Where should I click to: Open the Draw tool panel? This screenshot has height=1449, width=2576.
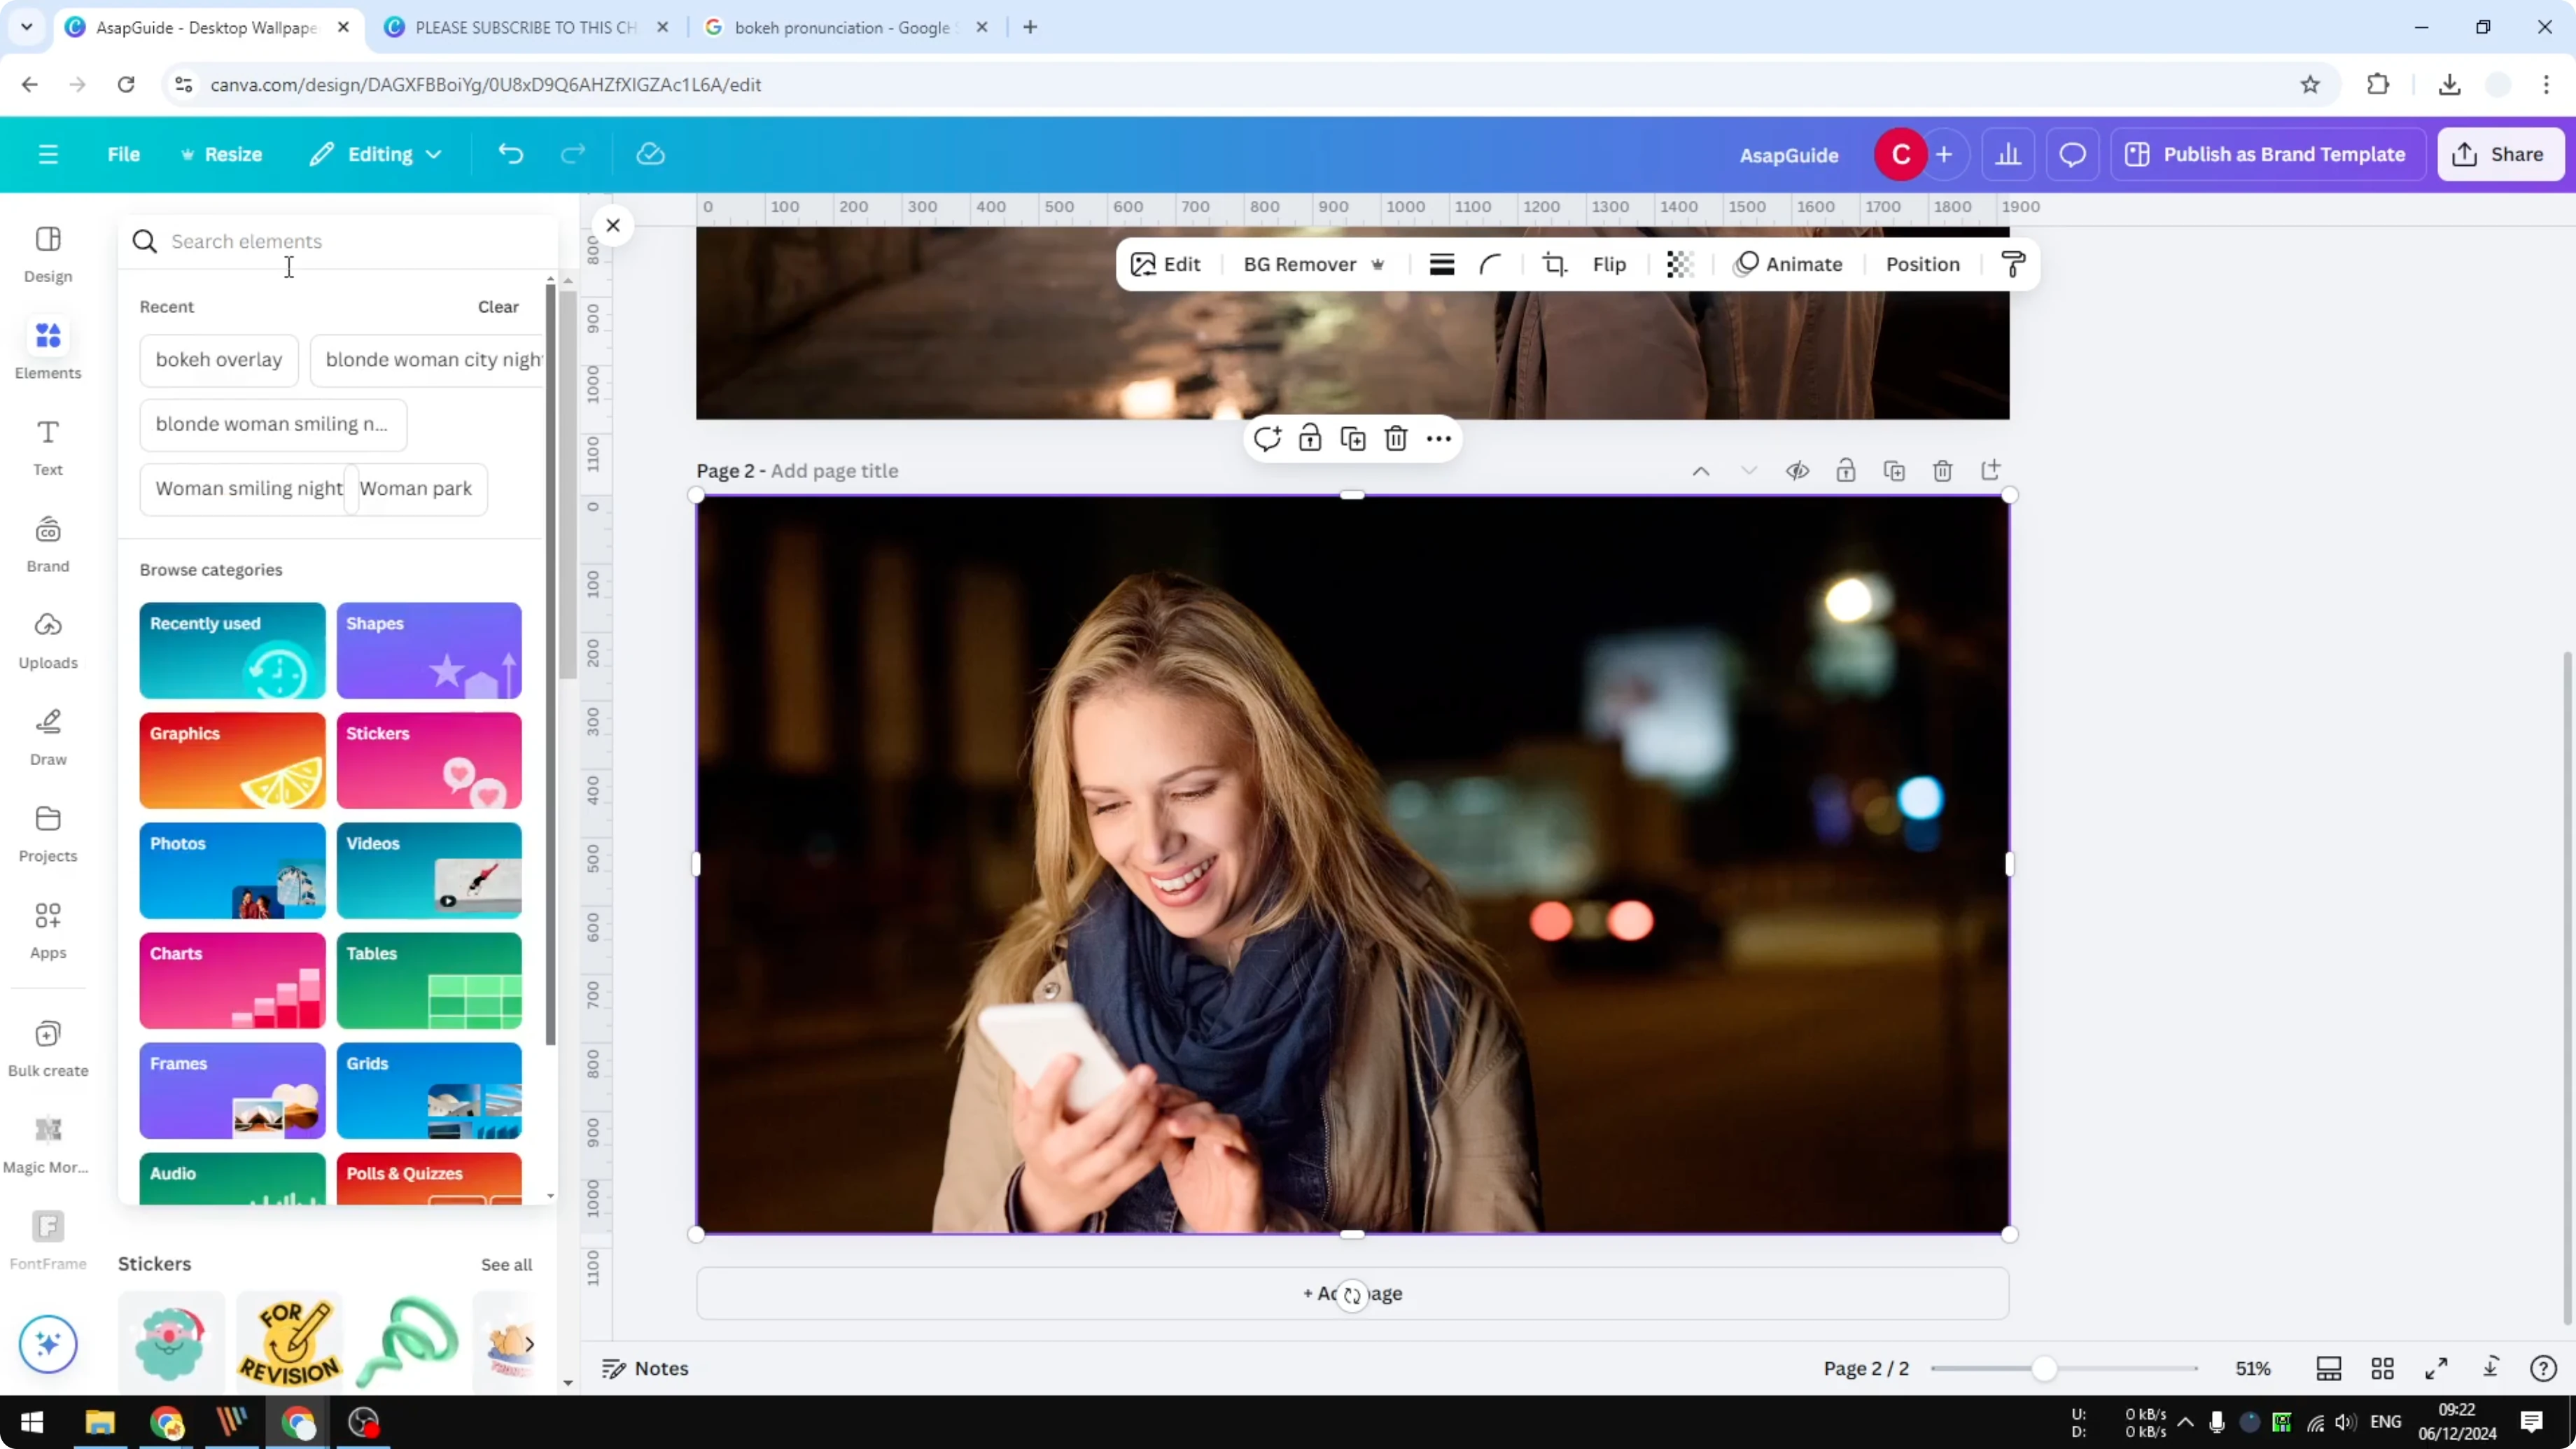tap(47, 735)
